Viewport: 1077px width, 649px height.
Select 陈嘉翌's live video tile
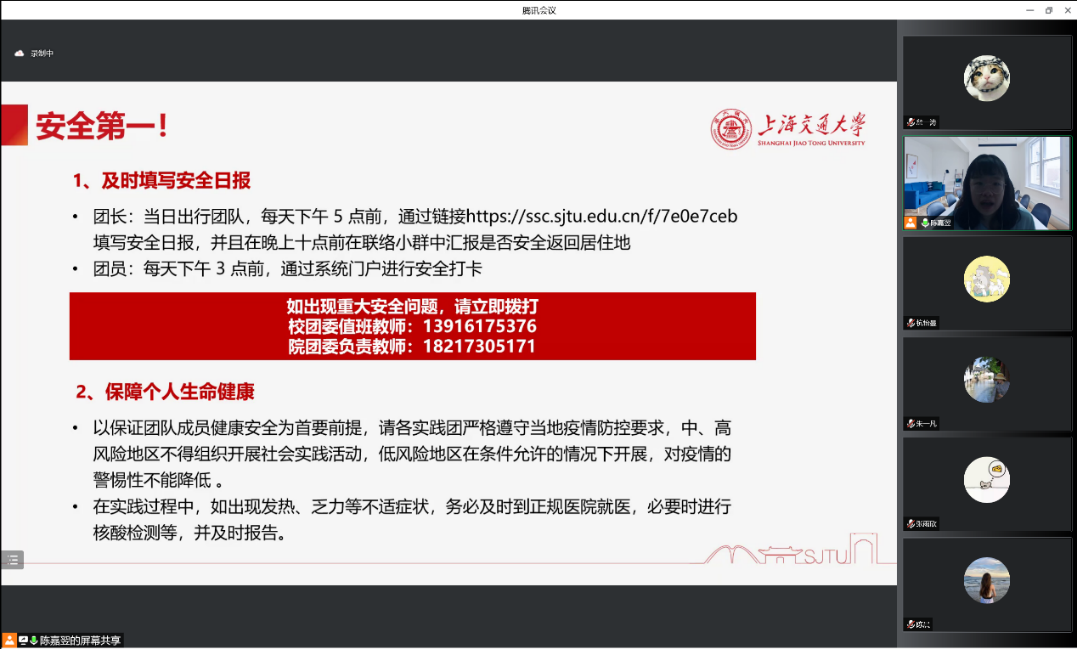[986, 180]
